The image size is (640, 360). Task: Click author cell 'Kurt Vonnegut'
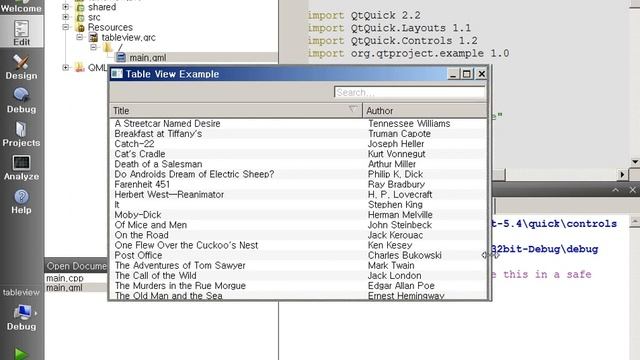click(396, 154)
